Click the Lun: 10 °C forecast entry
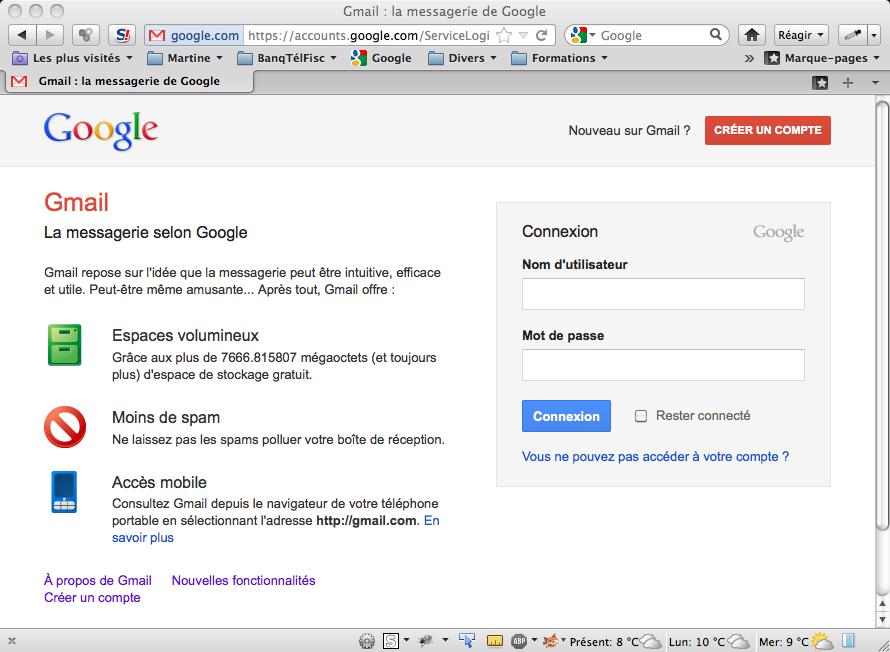Image resolution: width=890 pixels, height=652 pixels. click(x=710, y=642)
